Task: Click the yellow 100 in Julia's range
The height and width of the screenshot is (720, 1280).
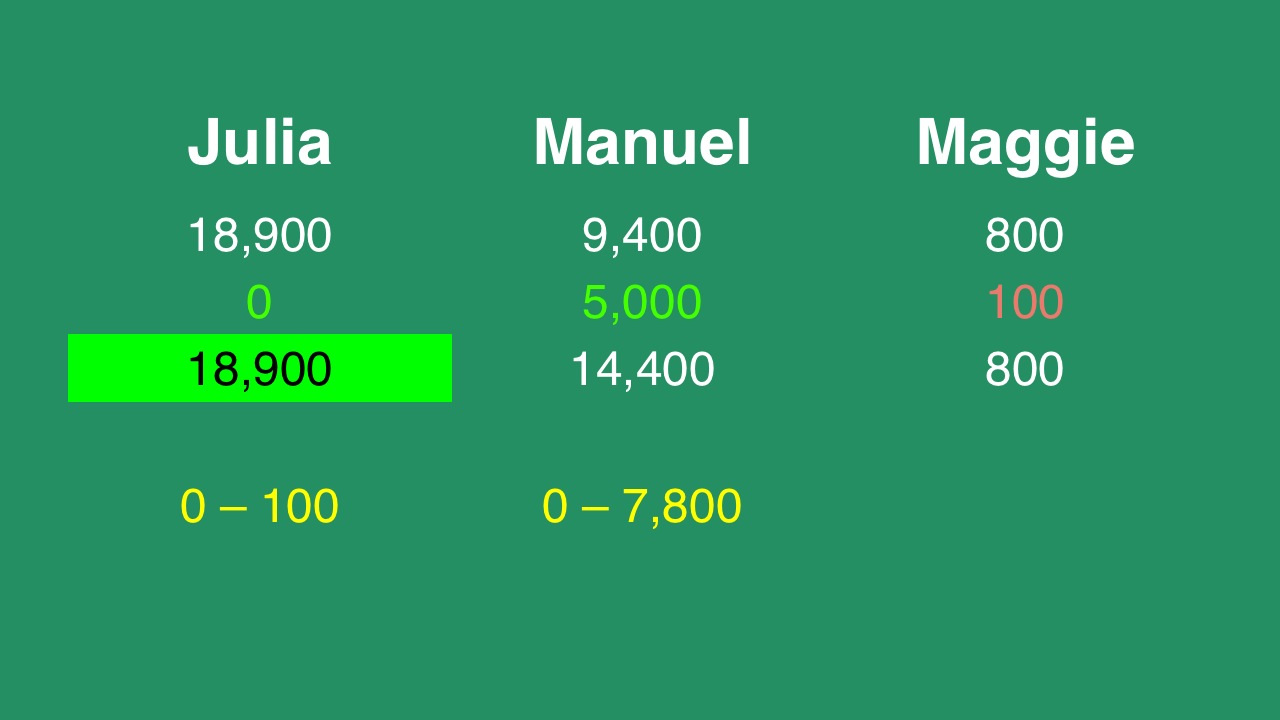Action: click(299, 507)
